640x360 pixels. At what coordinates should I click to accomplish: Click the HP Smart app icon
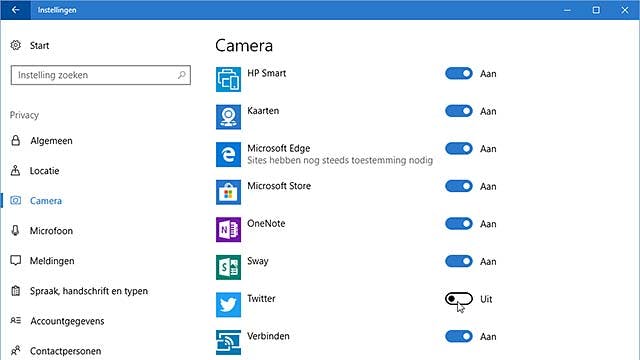(x=228, y=79)
